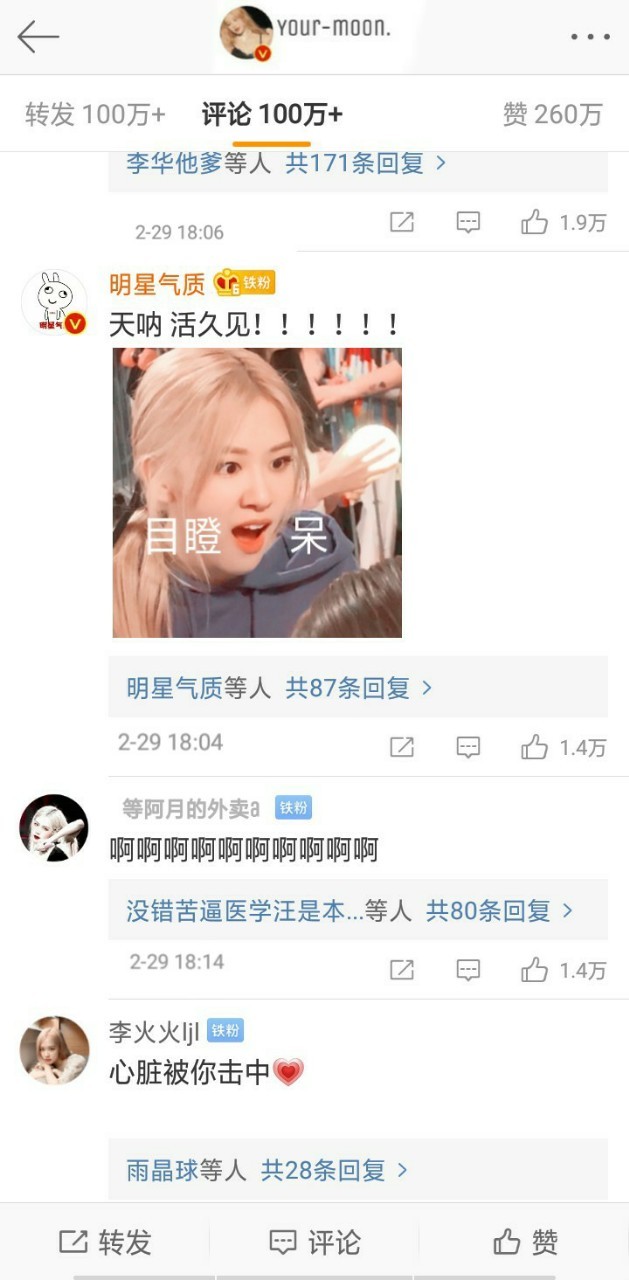Tap comment icon next to 1.9万 likes
This screenshot has height=1280, width=629.
point(468,222)
